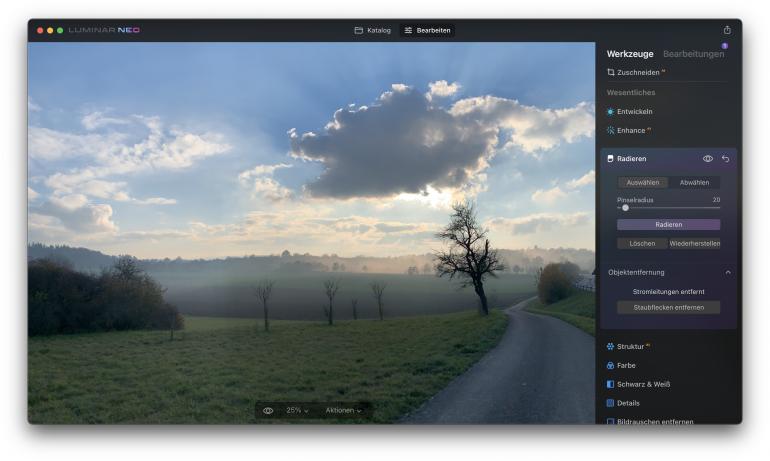
Task: Click the purple Radieren button
Action: (x=668, y=224)
